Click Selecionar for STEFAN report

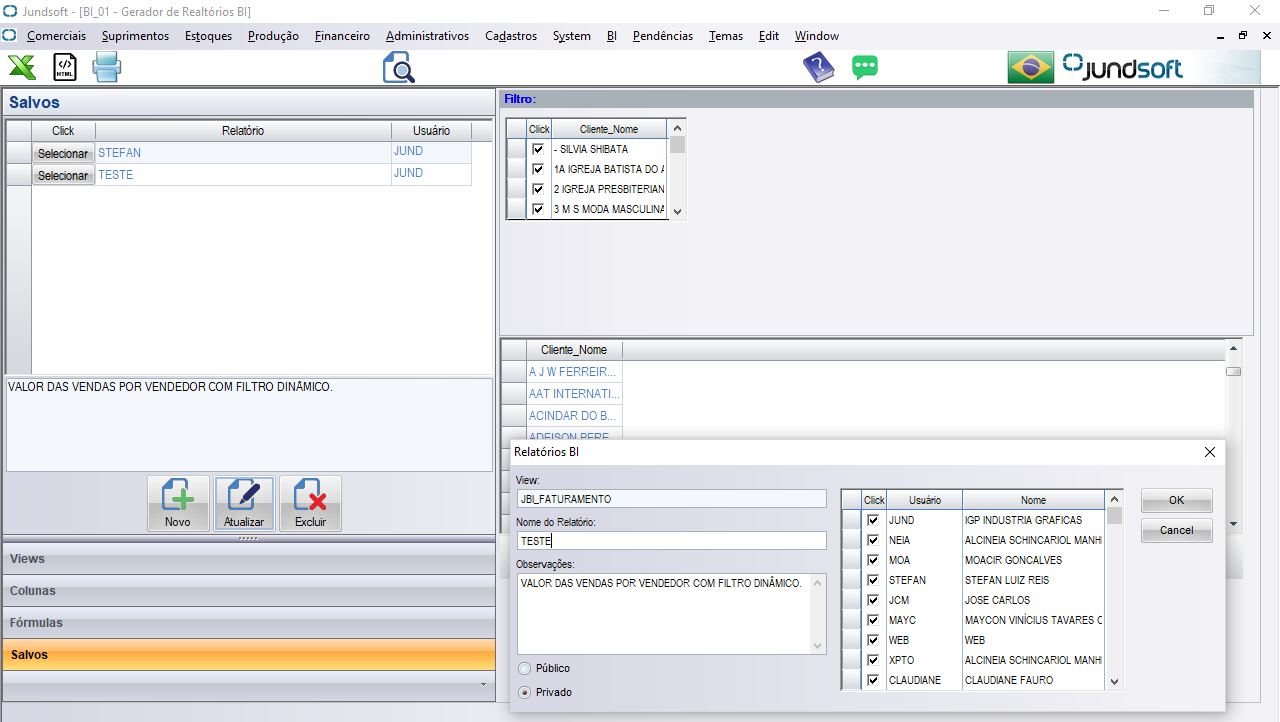click(63, 153)
